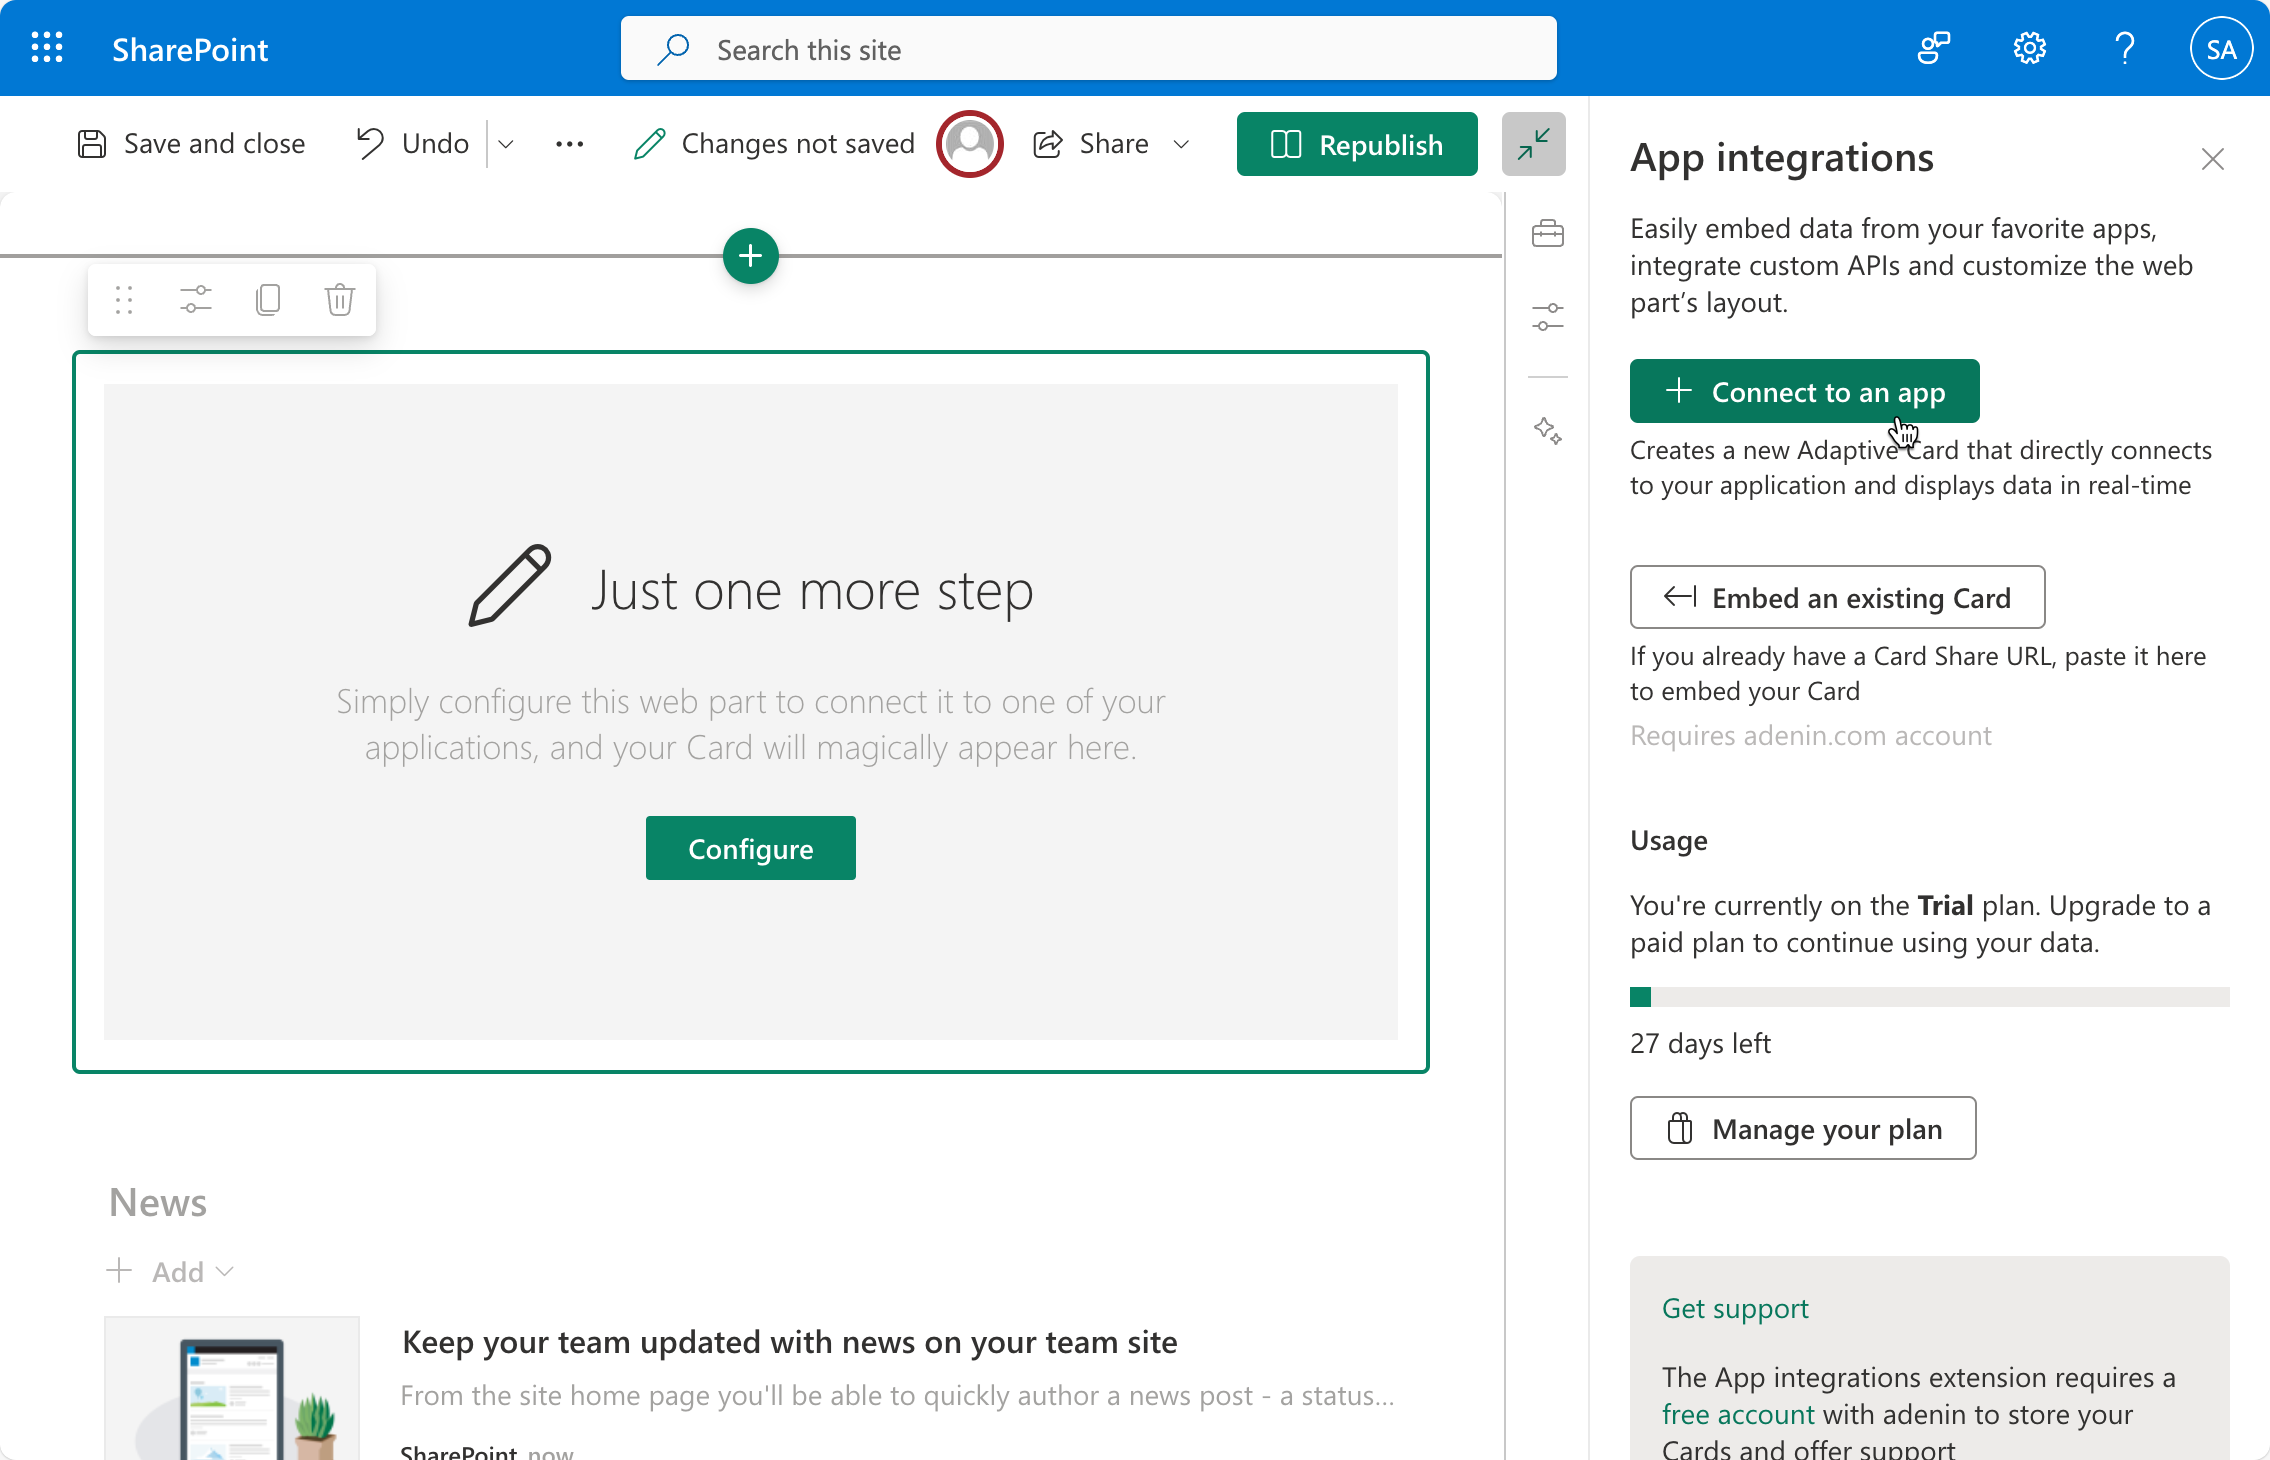
Task: Open web part edit properties icon
Action: pos(196,300)
